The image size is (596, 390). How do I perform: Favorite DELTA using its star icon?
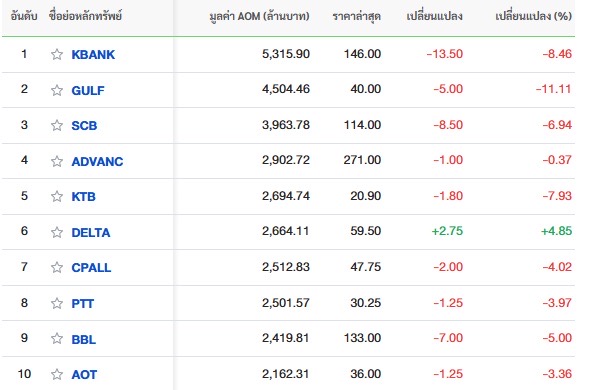point(57,232)
